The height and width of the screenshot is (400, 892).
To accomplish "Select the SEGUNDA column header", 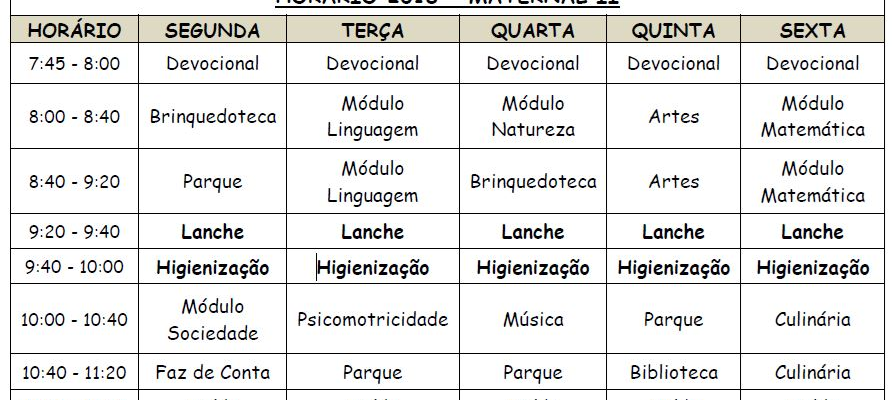I will (x=212, y=29).
